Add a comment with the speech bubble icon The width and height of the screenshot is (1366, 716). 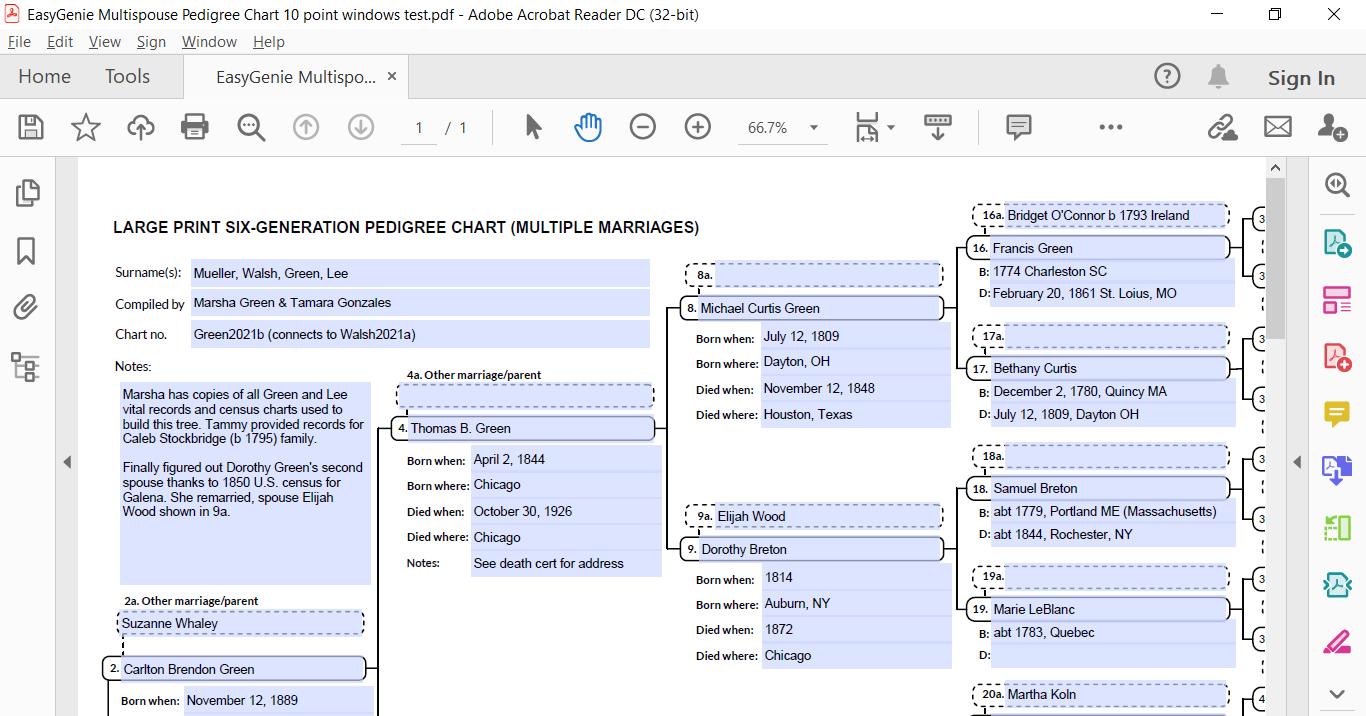point(1018,127)
